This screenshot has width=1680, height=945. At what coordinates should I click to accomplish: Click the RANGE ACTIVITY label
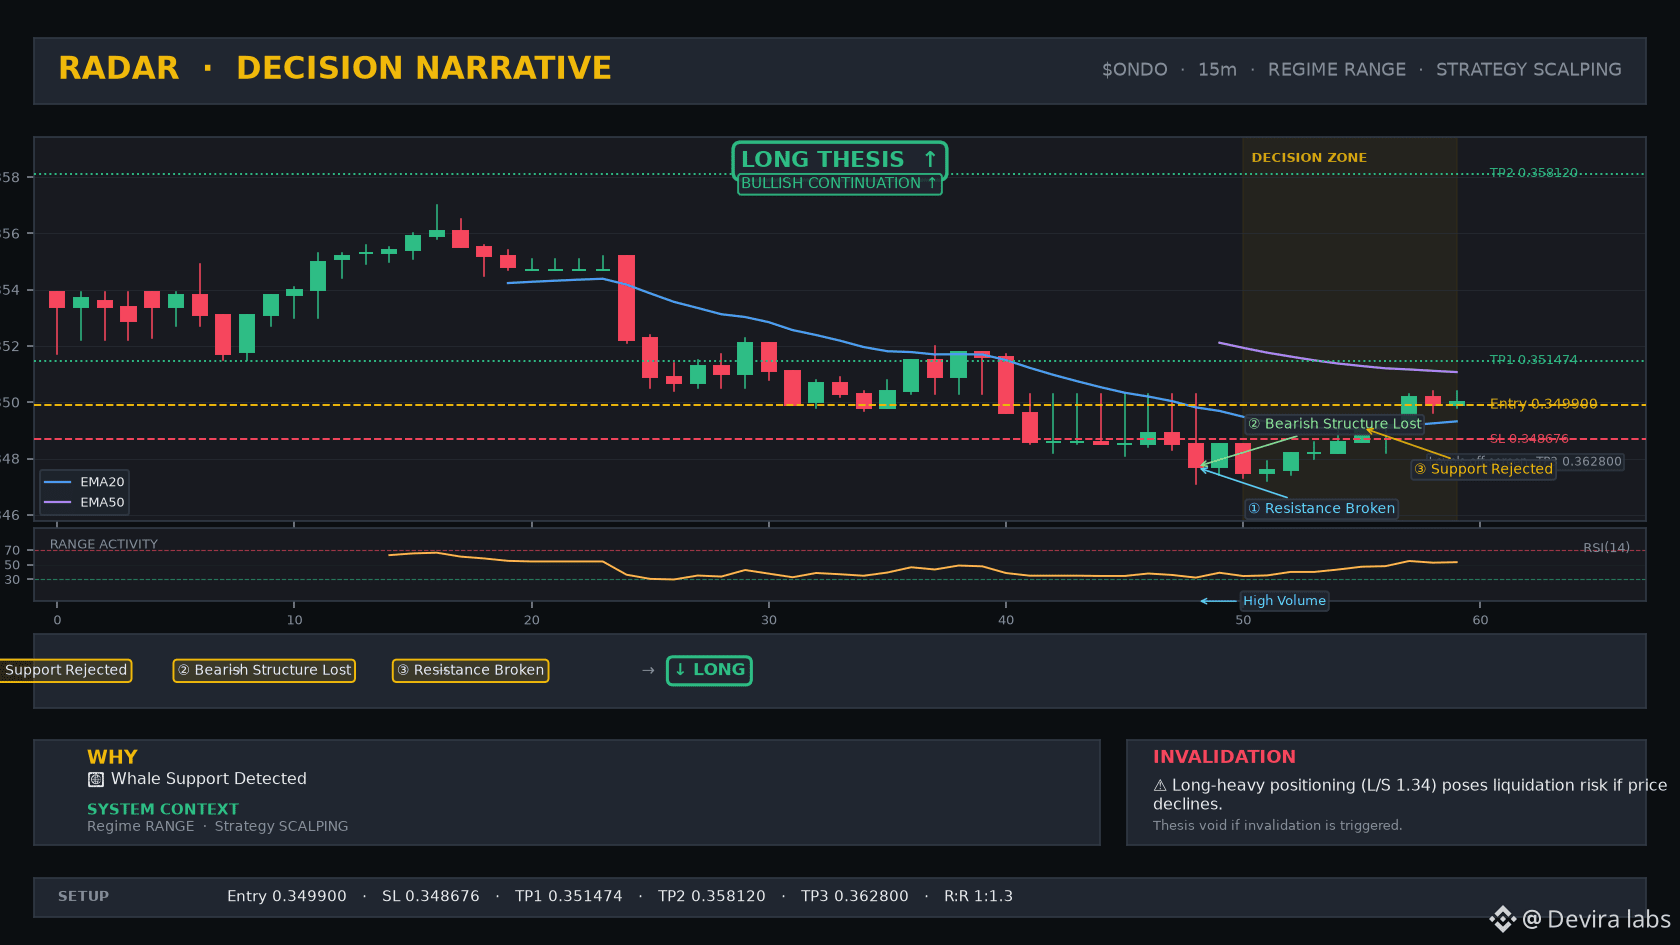104,545
